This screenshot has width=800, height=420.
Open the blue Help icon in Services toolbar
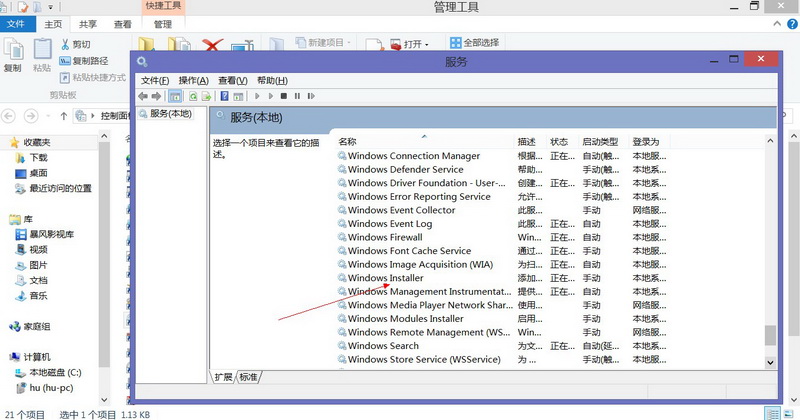[x=224, y=96]
